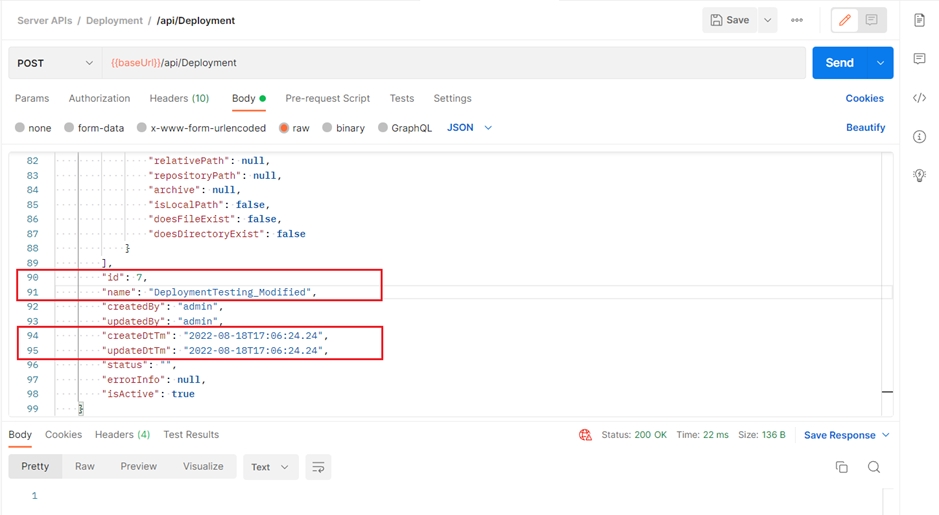Open the Pre-request Script tab
939x515 pixels.
point(327,98)
